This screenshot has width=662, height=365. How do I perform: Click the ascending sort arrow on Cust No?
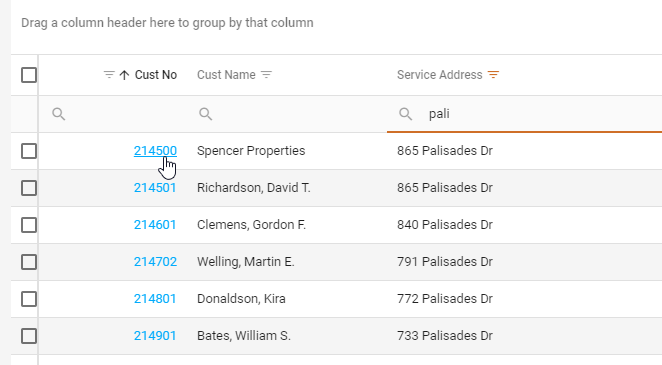pyautogui.click(x=124, y=75)
